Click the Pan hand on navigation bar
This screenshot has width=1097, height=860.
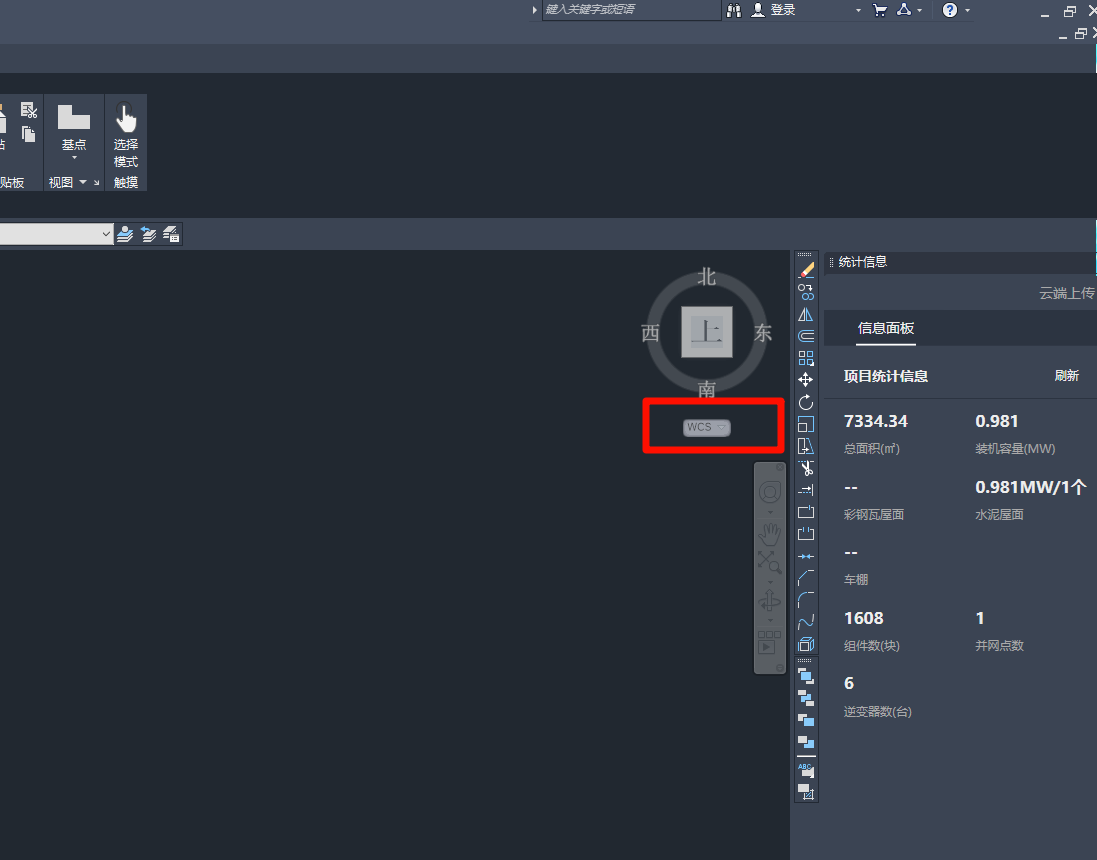click(769, 533)
